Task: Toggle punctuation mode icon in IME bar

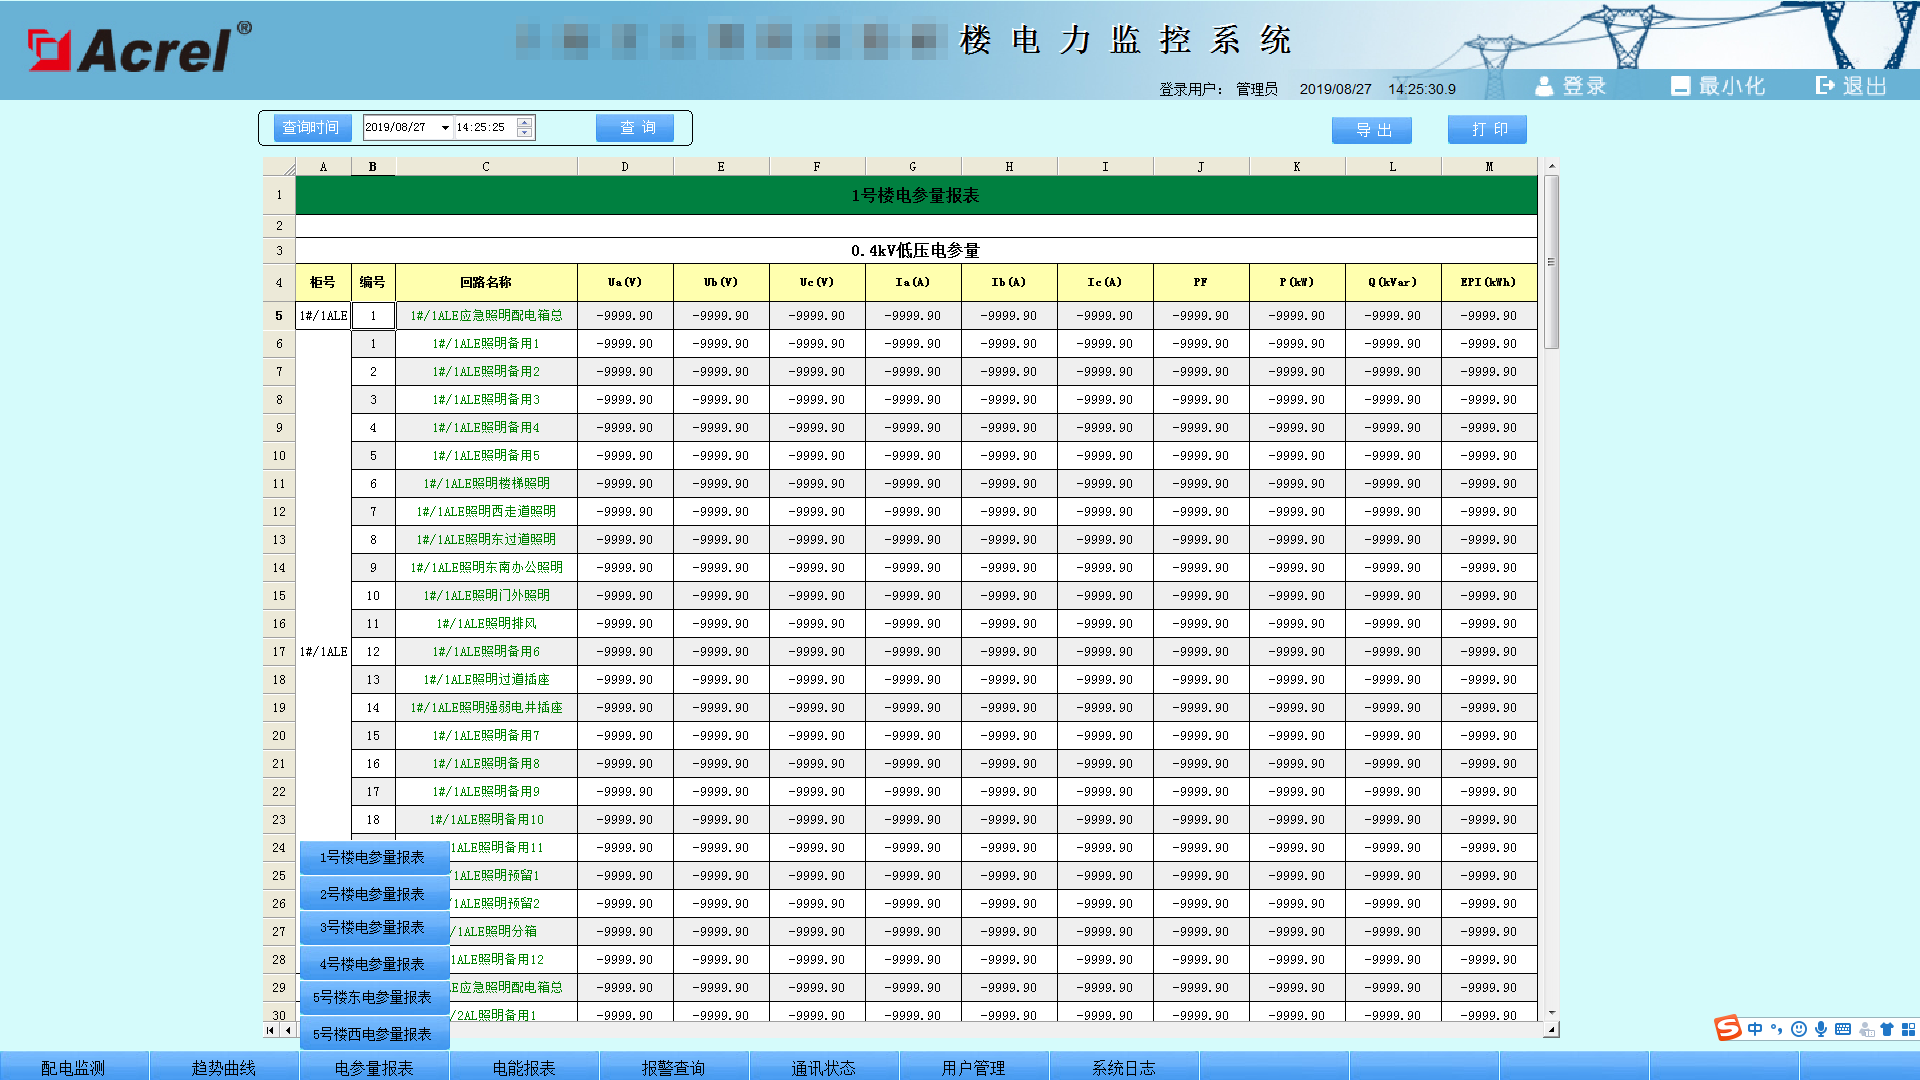Action: click(x=1777, y=1029)
